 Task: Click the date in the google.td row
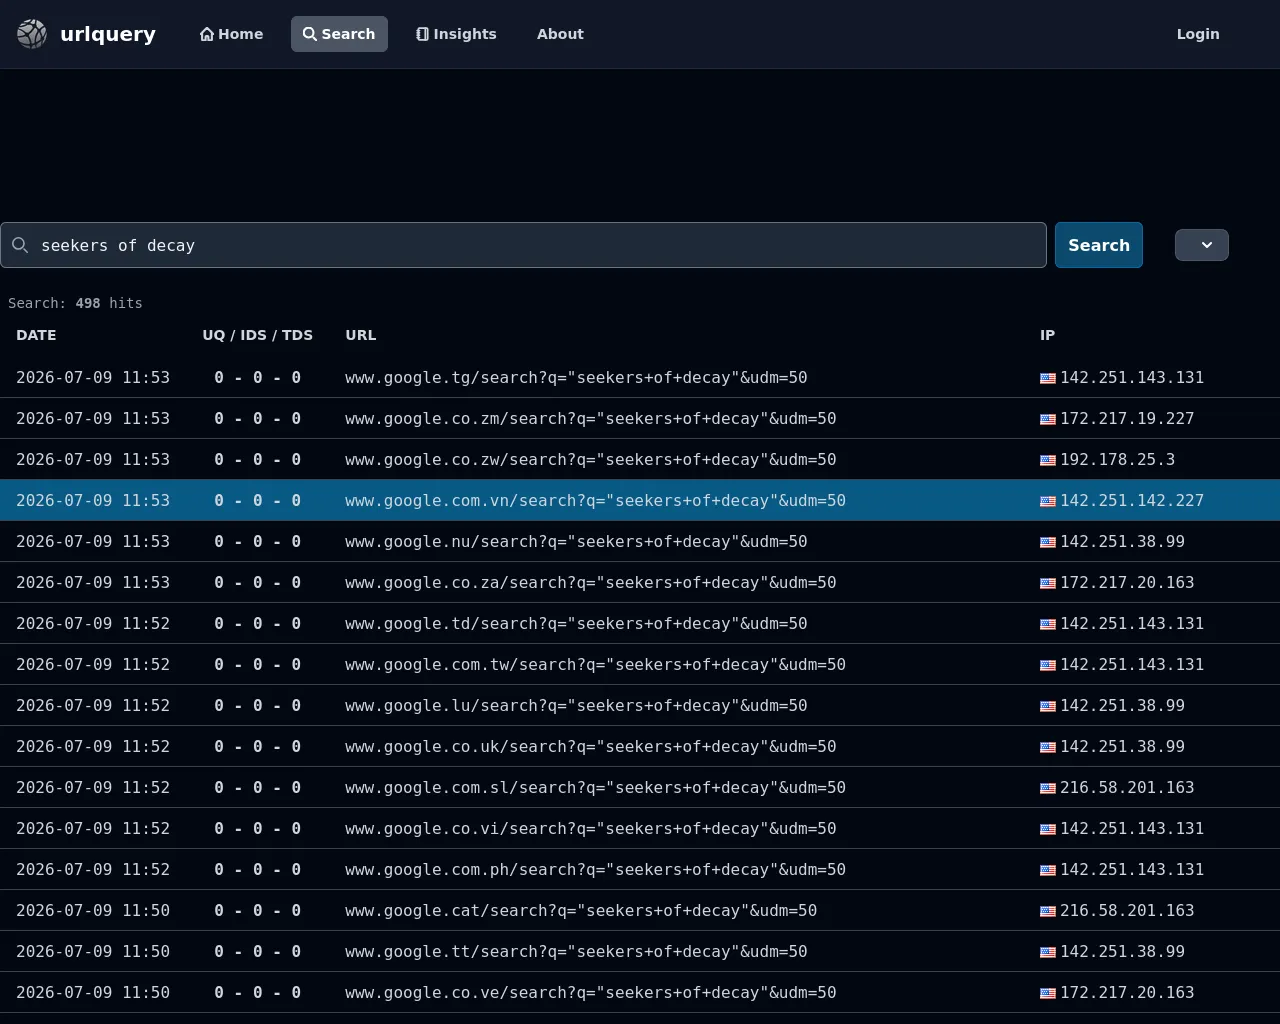tap(93, 624)
